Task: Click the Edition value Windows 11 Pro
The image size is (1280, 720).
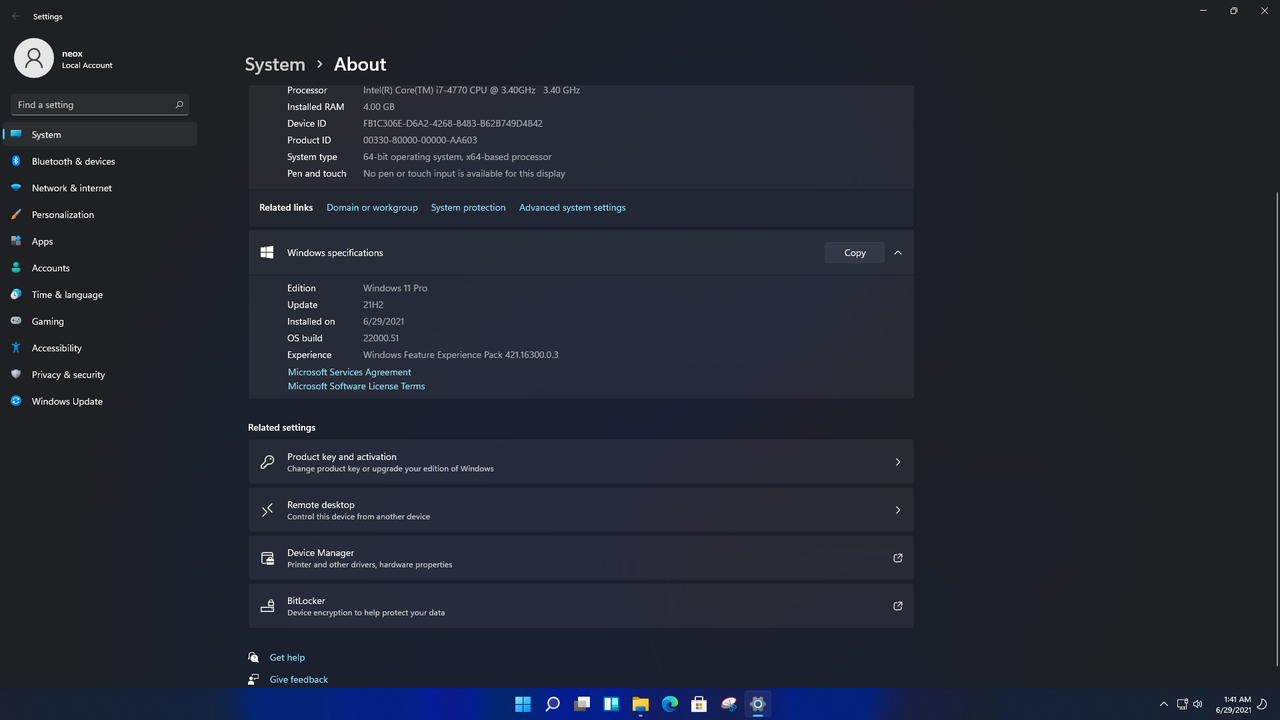Action: click(395, 288)
